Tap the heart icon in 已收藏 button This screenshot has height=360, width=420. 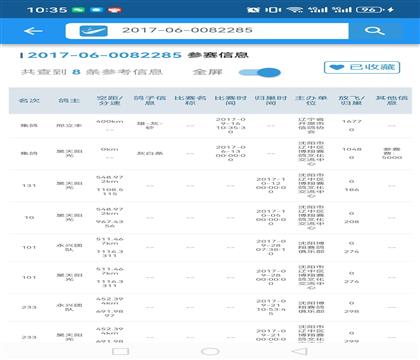[337, 67]
